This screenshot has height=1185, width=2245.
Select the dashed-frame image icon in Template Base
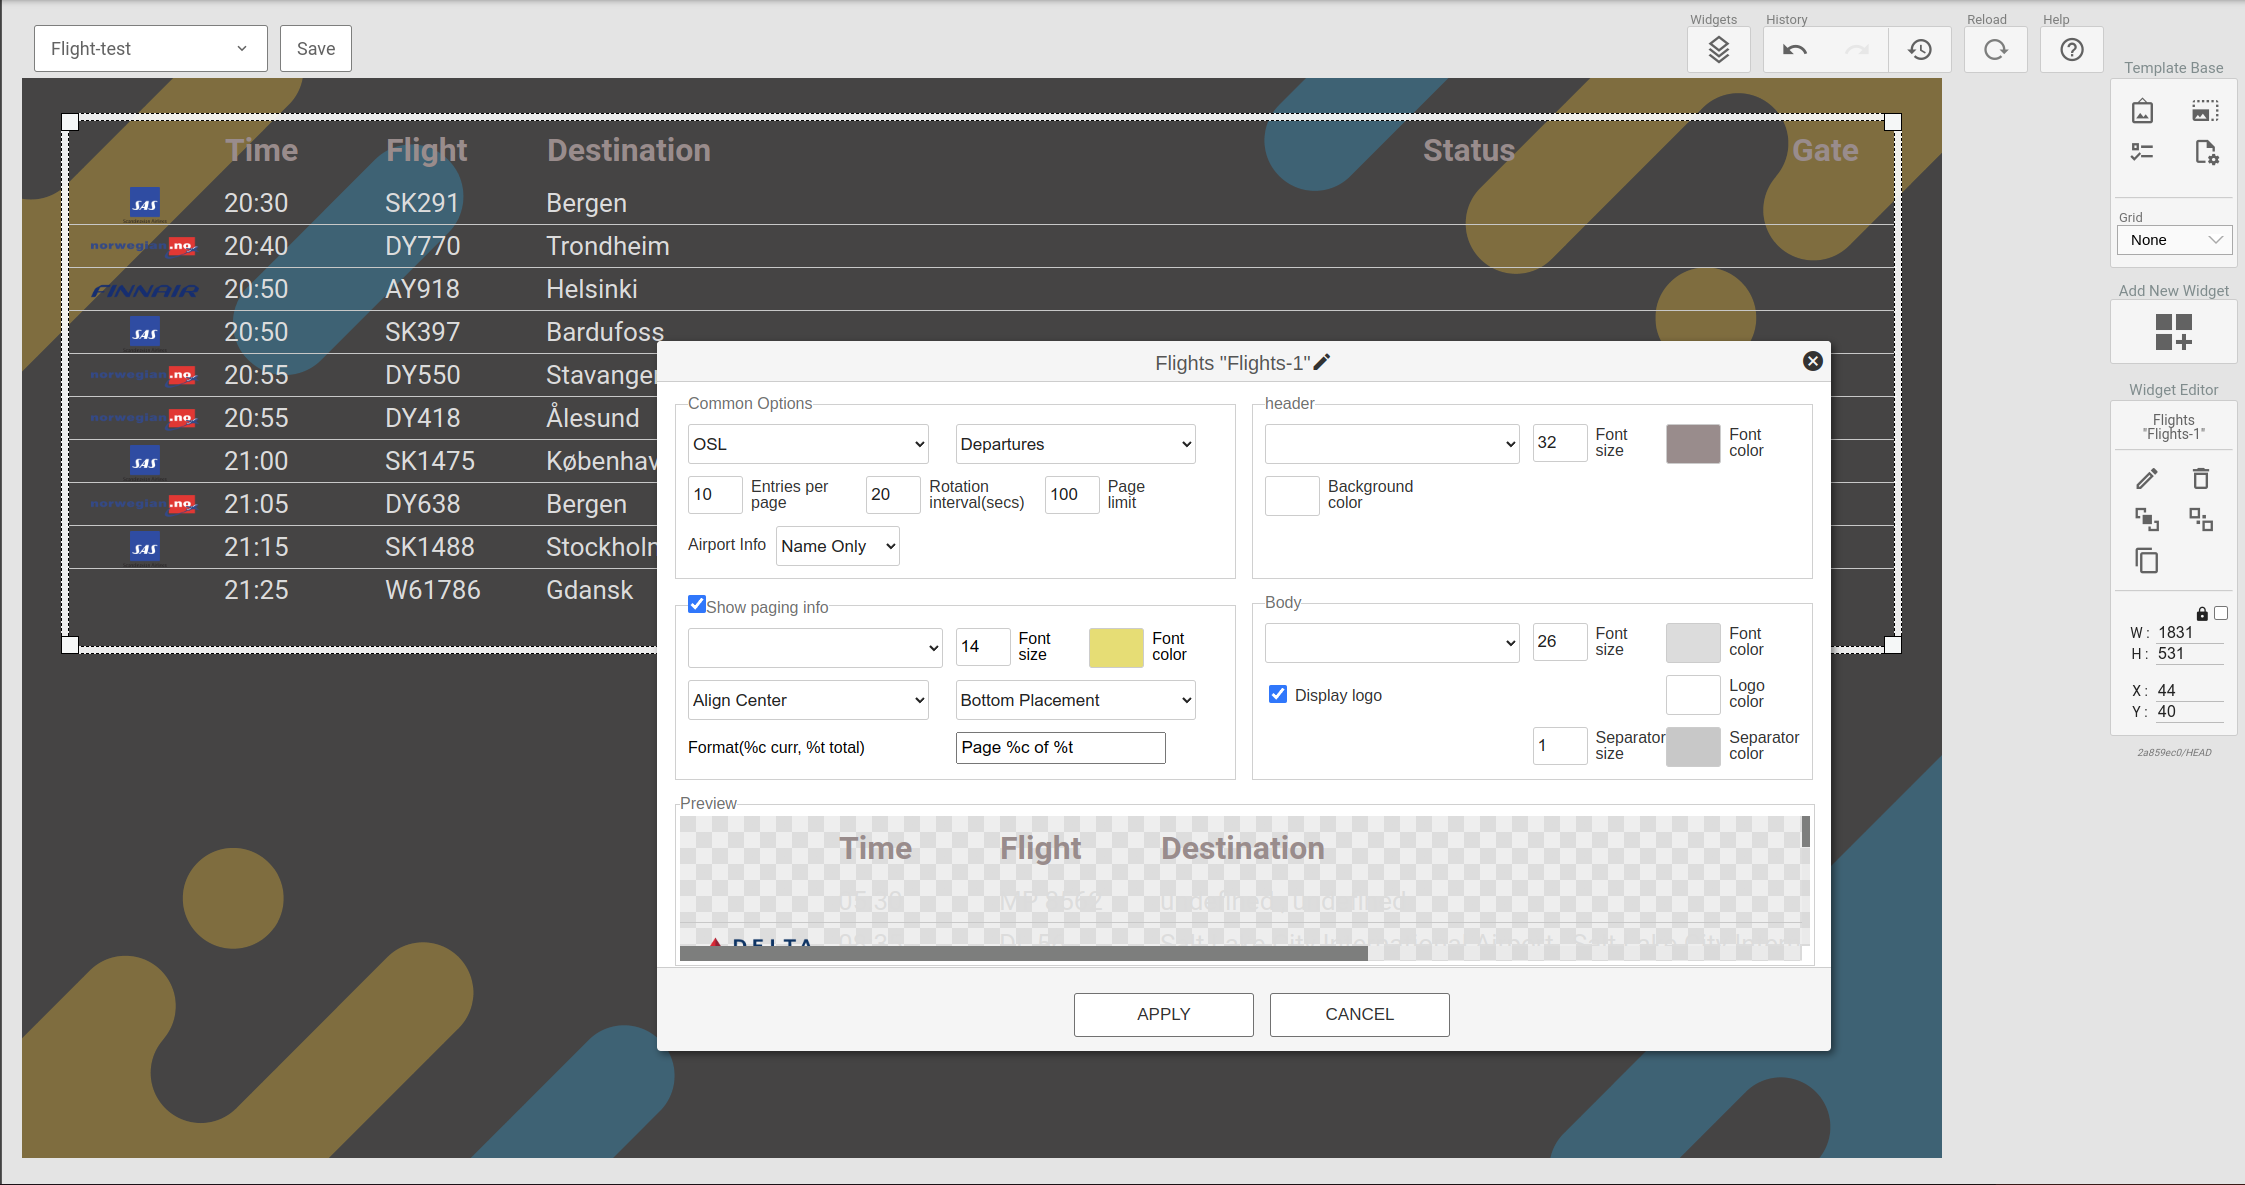point(2205,111)
